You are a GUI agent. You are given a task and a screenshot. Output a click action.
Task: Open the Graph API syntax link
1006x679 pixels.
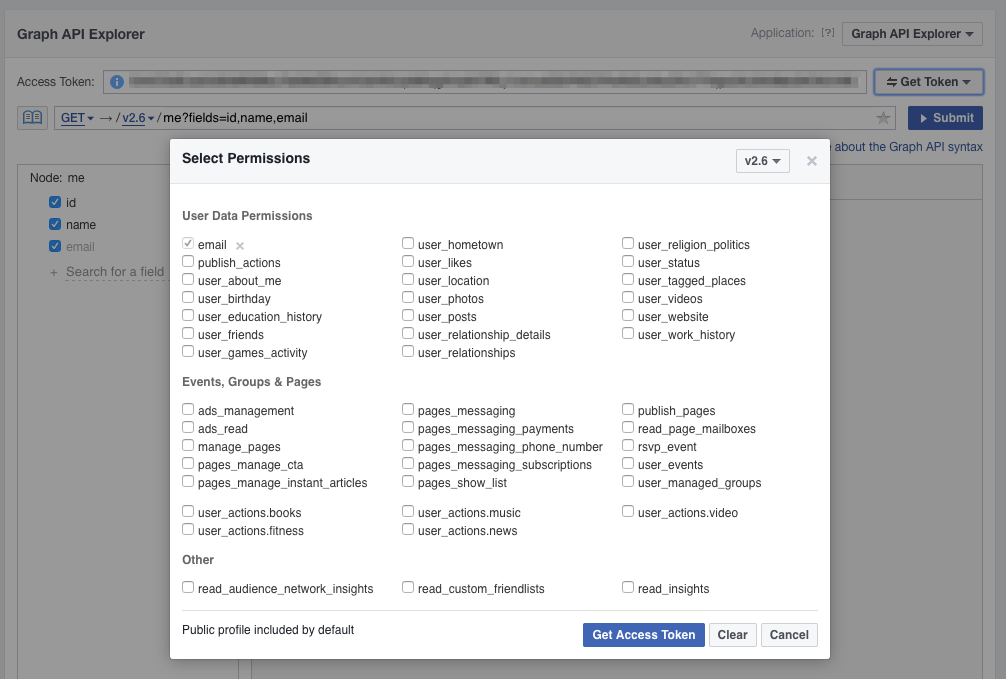908,147
